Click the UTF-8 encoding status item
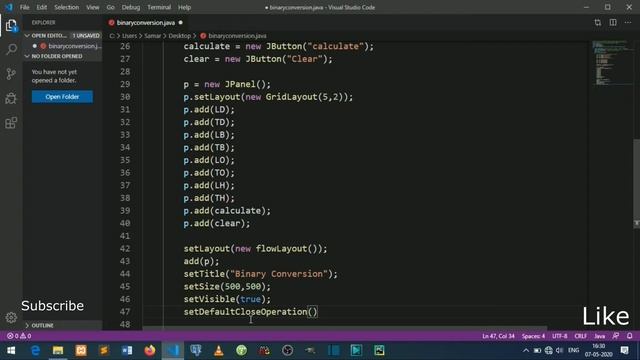 [560, 336]
